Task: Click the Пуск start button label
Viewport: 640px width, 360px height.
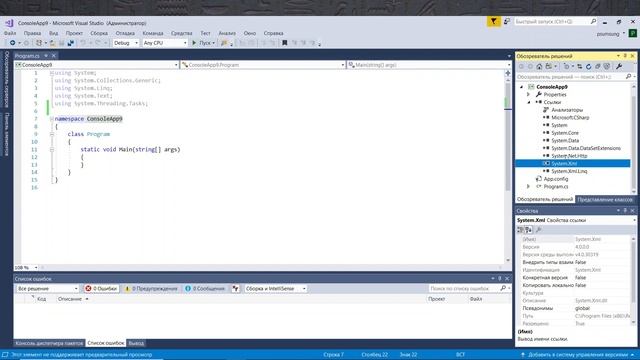Action: click(x=204, y=43)
